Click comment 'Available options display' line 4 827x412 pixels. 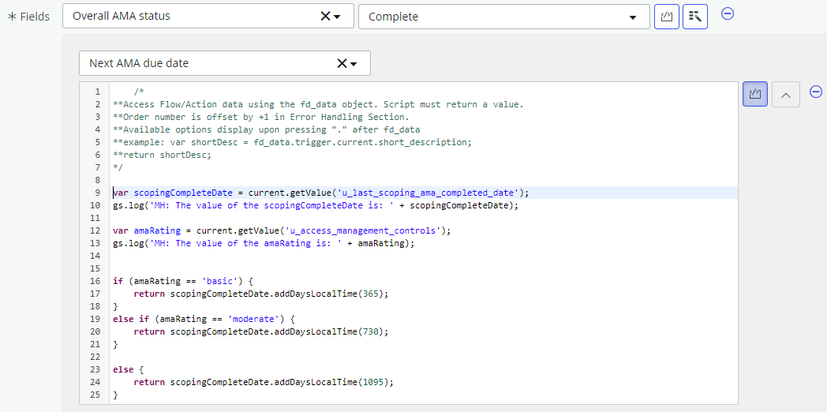click(266, 129)
